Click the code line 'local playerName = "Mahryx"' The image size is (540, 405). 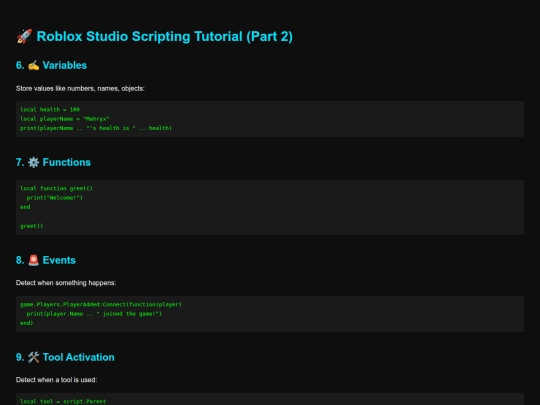click(65, 119)
